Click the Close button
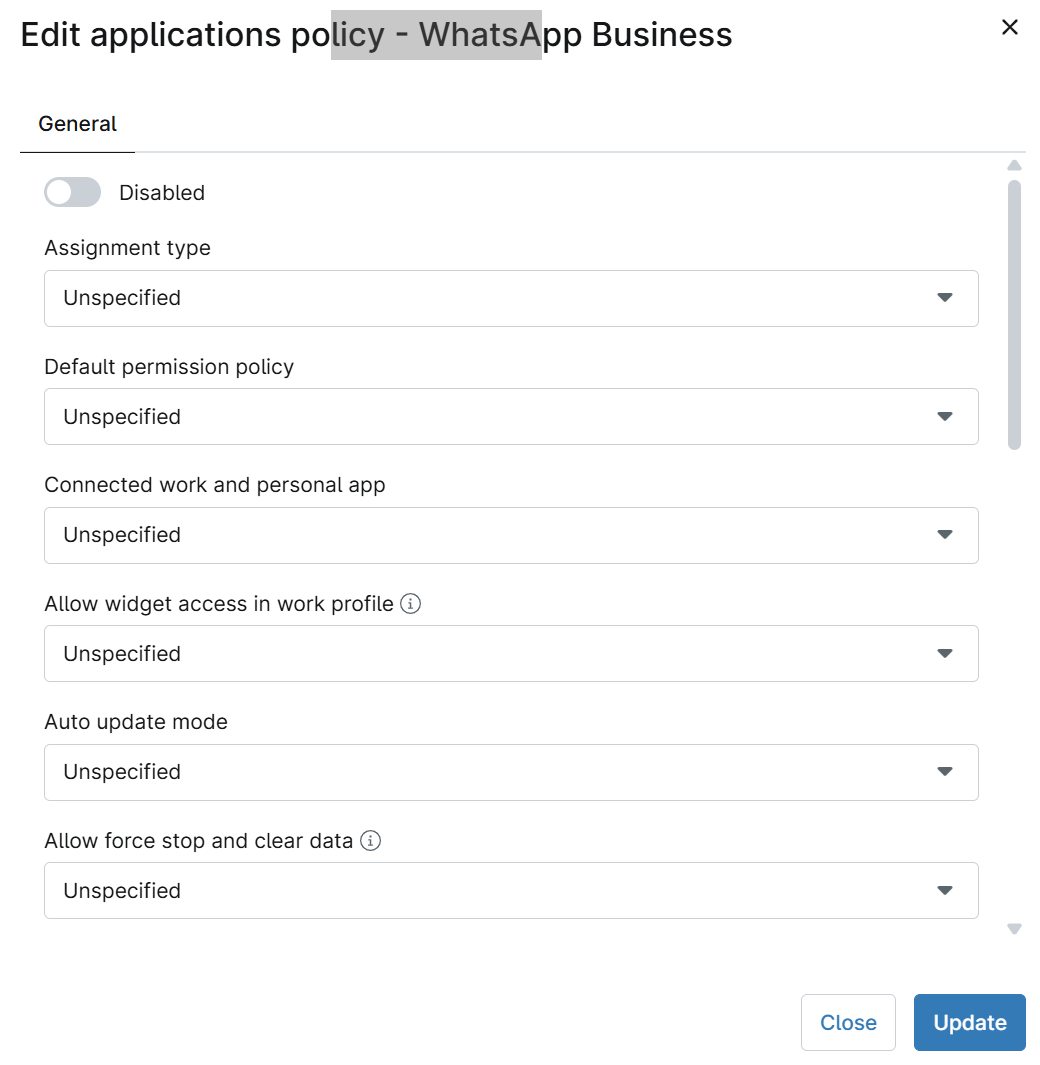Image resolution: width=1040 pixels, height=1065 pixels. click(x=848, y=1022)
